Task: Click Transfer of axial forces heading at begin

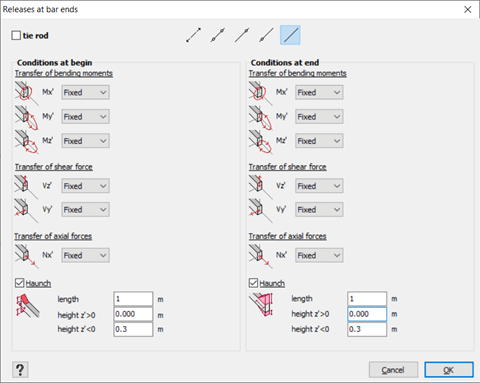Action: (x=53, y=236)
